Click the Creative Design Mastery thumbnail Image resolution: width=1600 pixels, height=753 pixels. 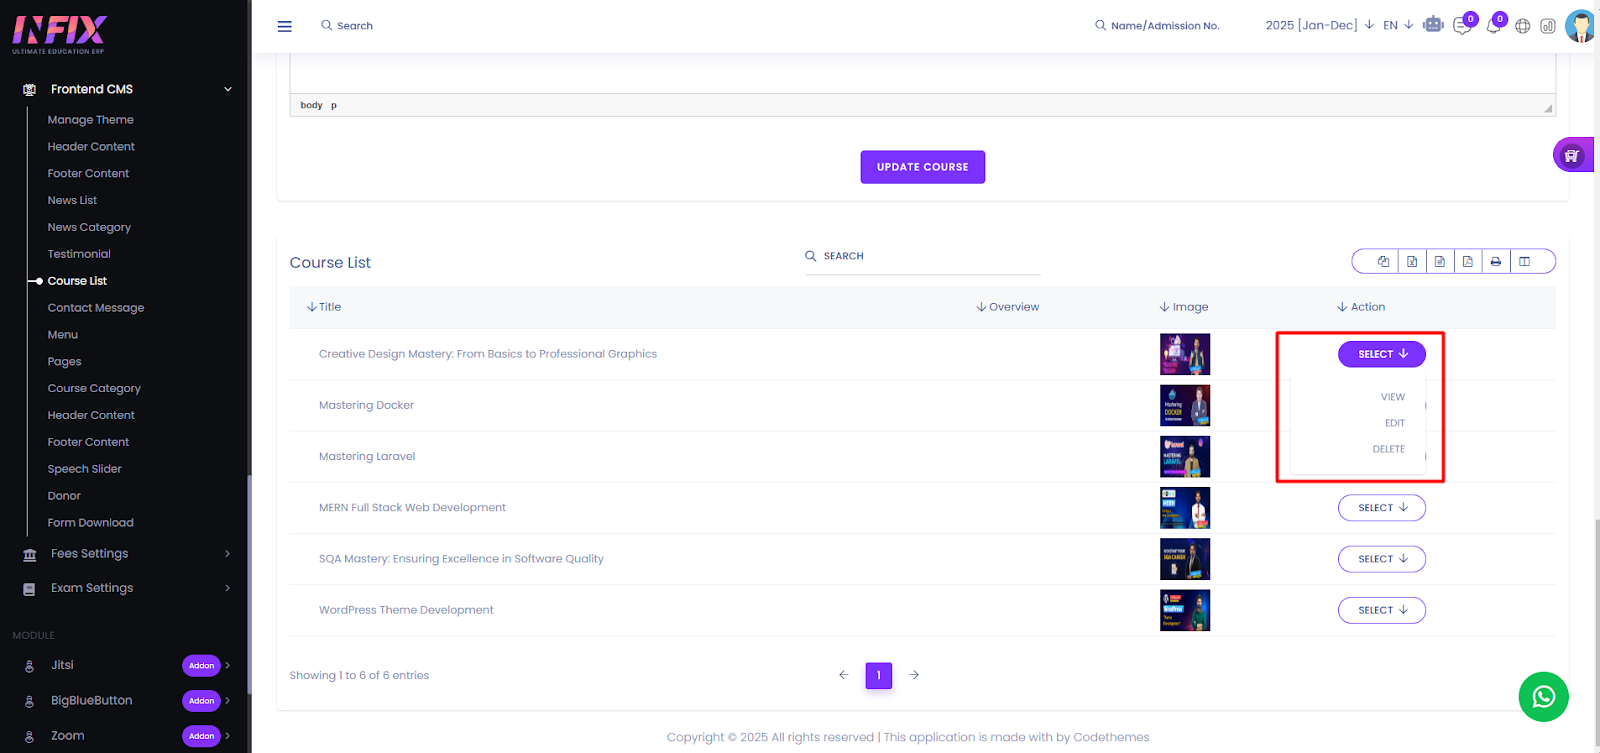coord(1185,354)
